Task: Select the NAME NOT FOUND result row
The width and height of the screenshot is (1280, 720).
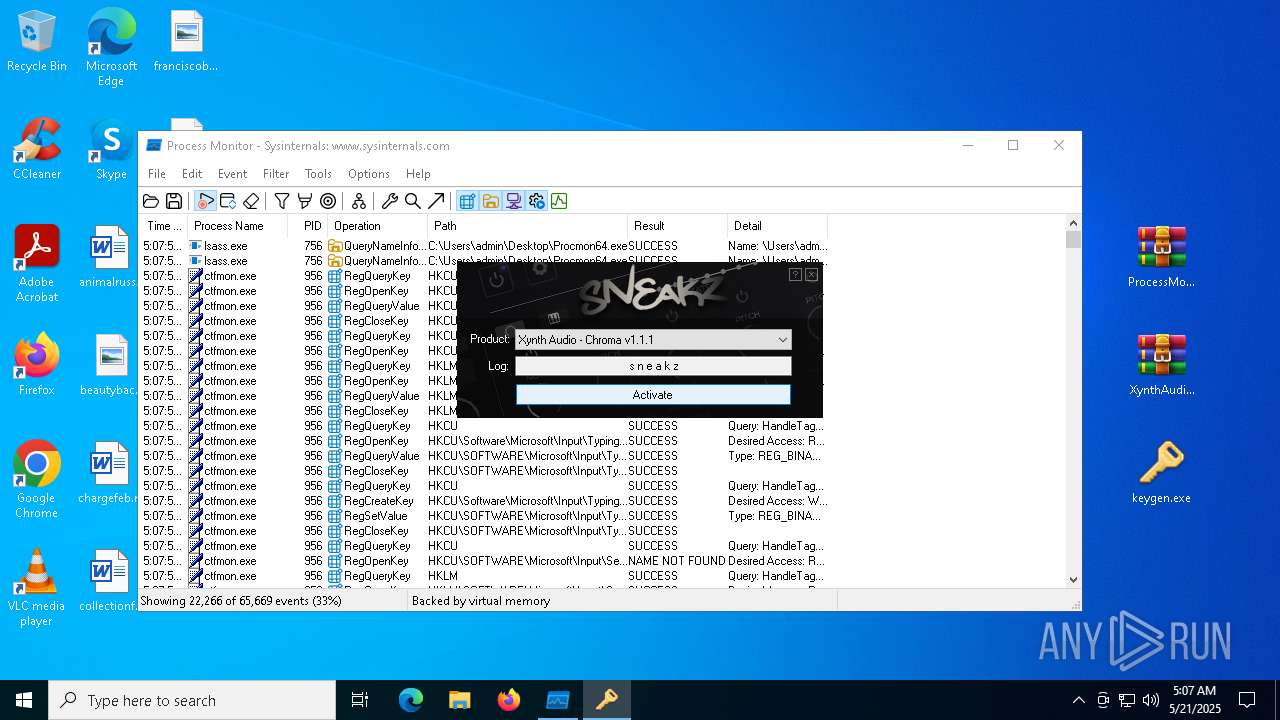Action: [x=484, y=561]
